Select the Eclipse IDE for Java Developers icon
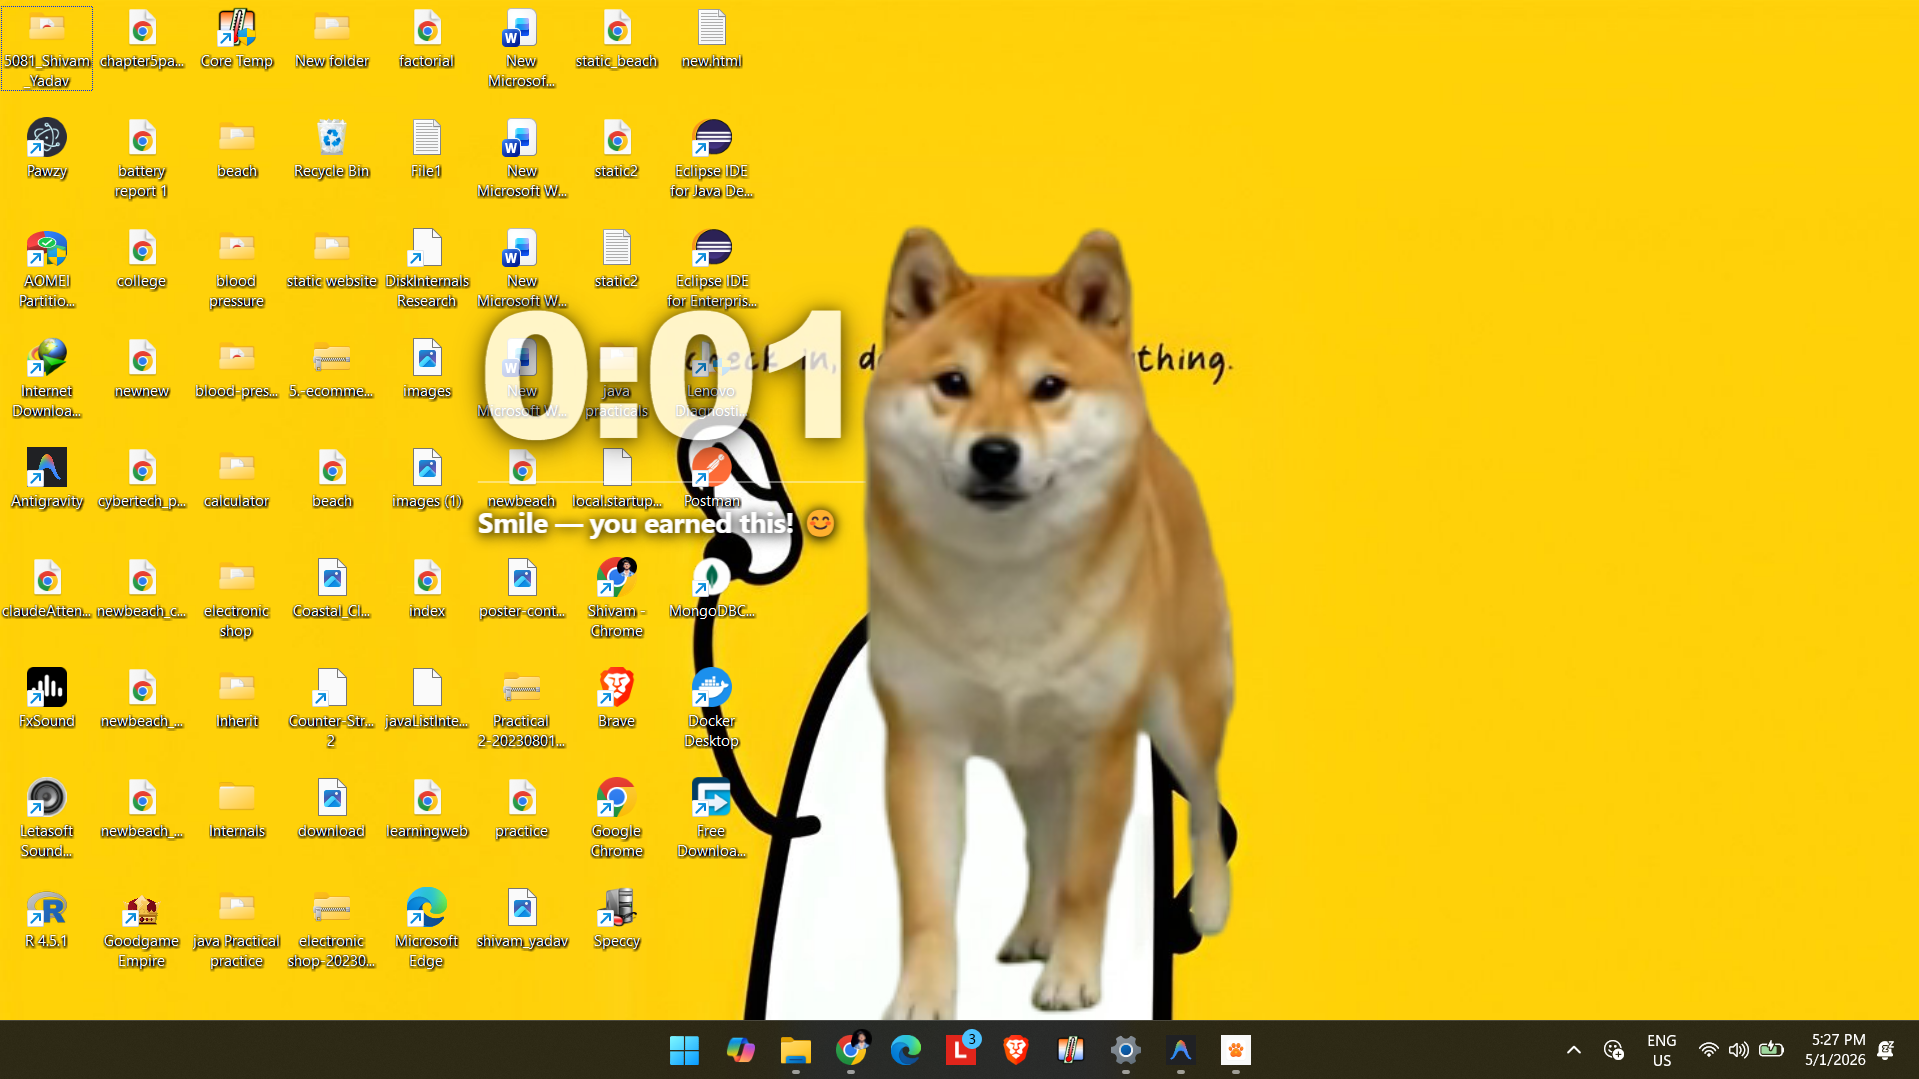Viewport: 1919px width, 1079px height. [712, 159]
